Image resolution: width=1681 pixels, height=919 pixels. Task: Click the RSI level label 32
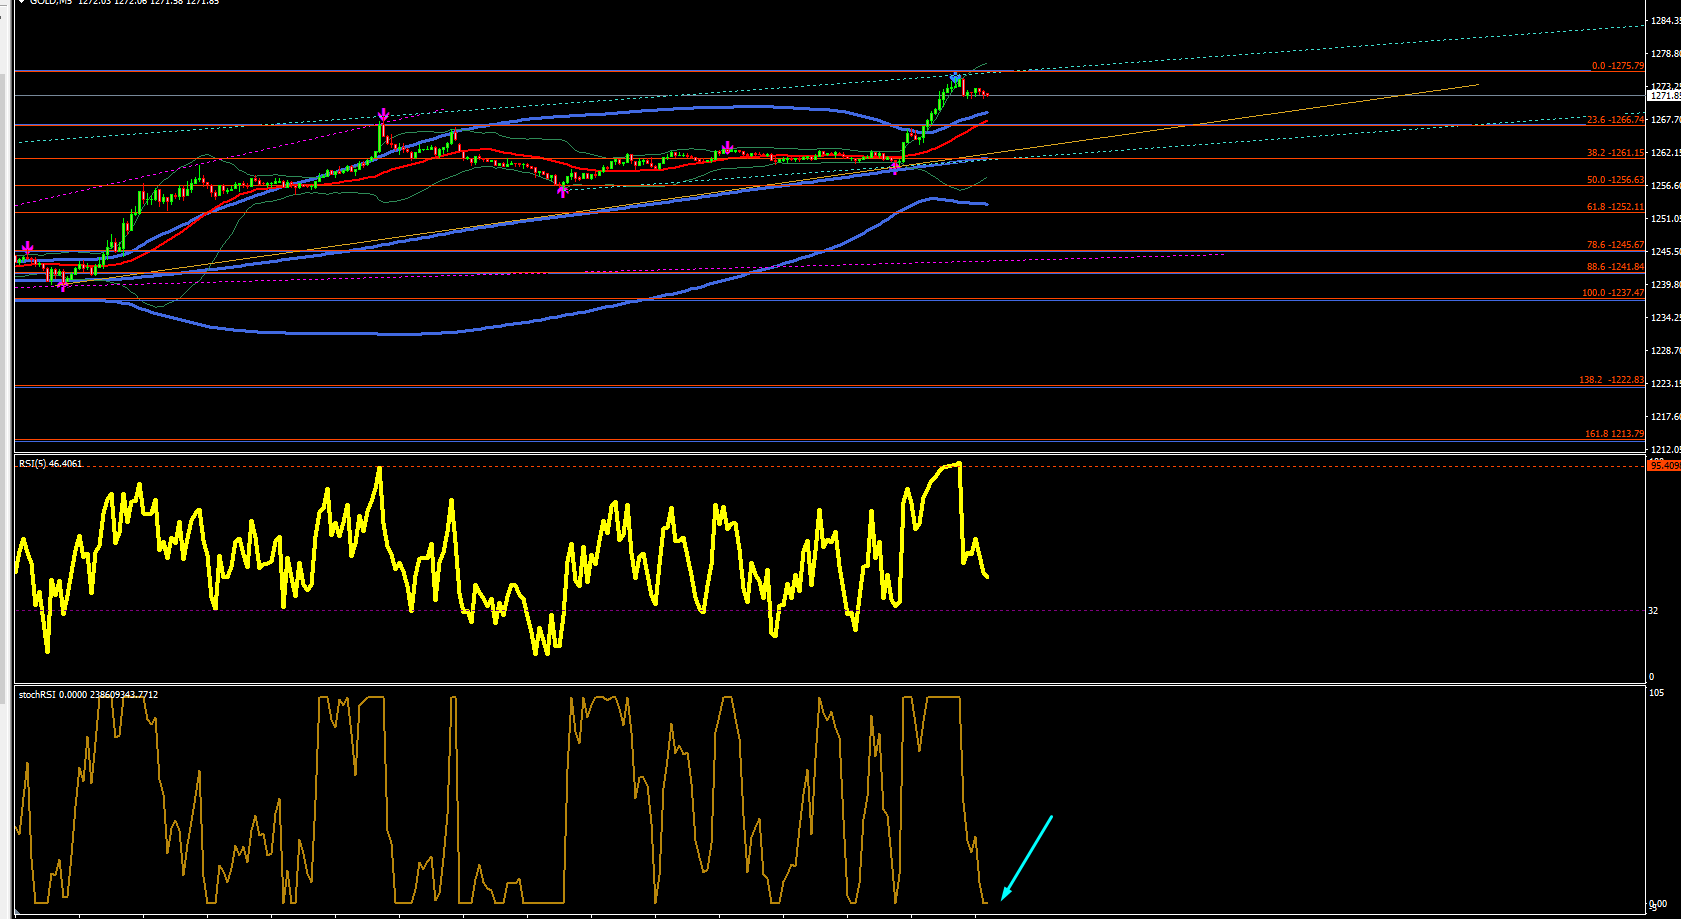pos(1653,611)
